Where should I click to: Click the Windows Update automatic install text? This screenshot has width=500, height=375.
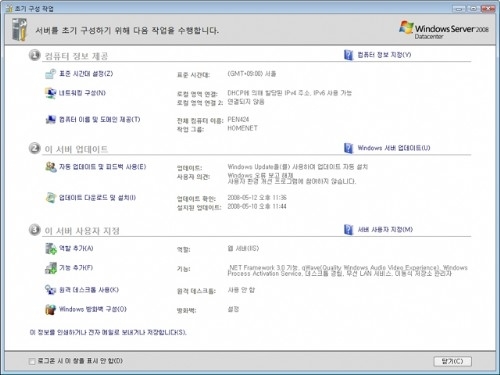click(298, 167)
